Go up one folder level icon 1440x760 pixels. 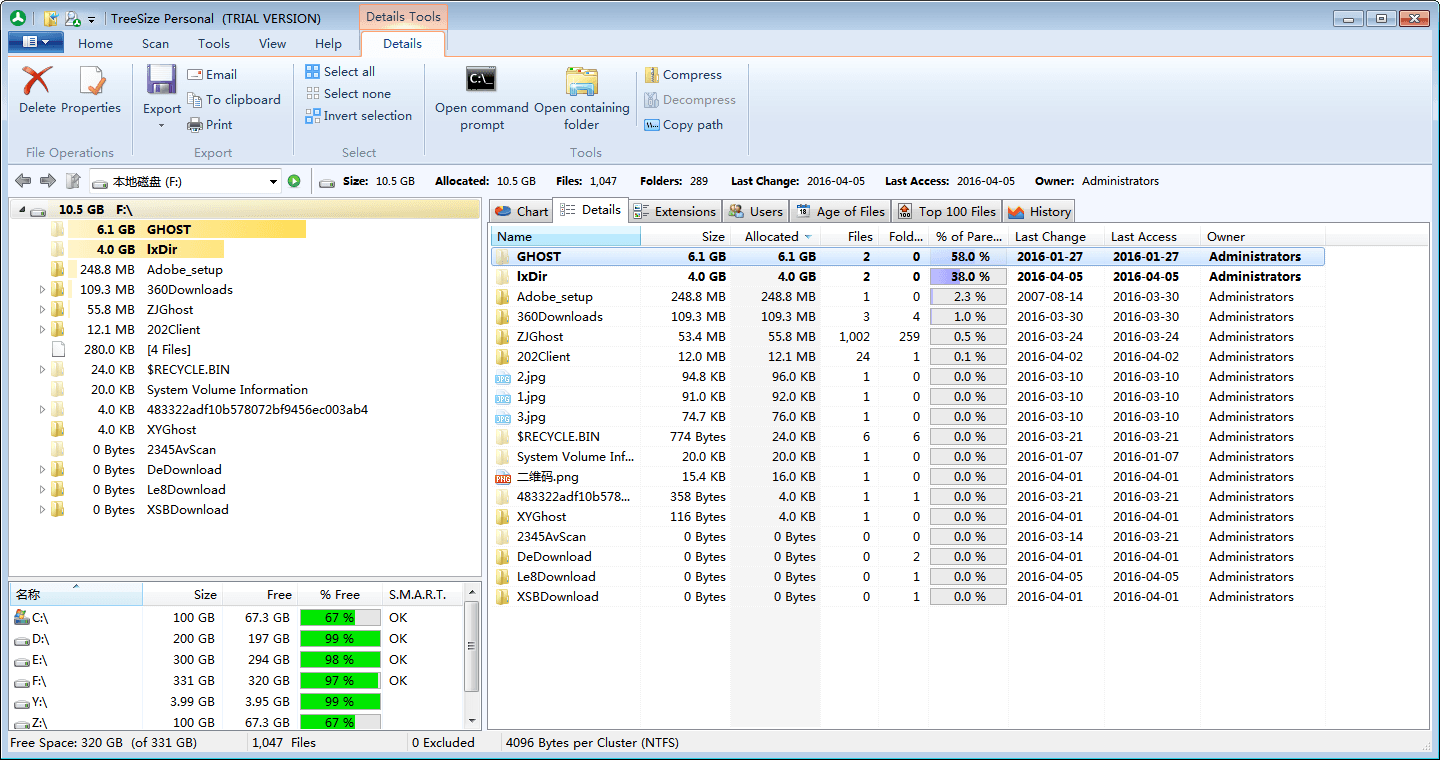point(72,181)
